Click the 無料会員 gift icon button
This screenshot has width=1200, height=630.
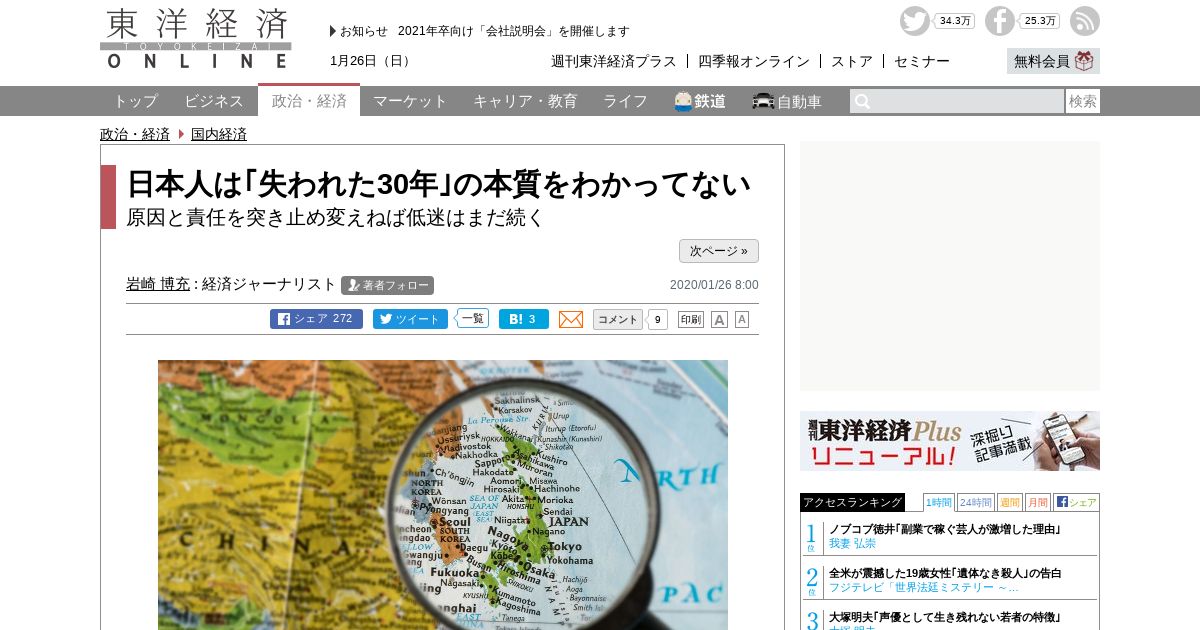[x=1053, y=61]
